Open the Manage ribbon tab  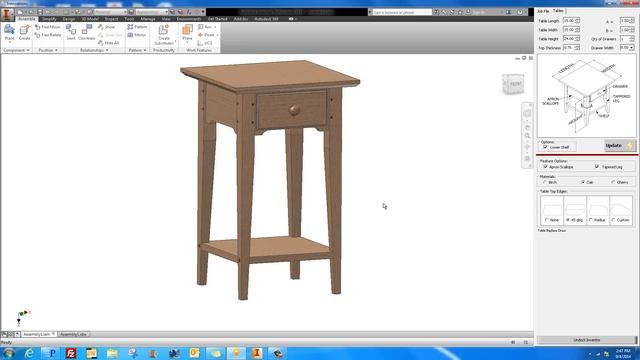point(148,19)
